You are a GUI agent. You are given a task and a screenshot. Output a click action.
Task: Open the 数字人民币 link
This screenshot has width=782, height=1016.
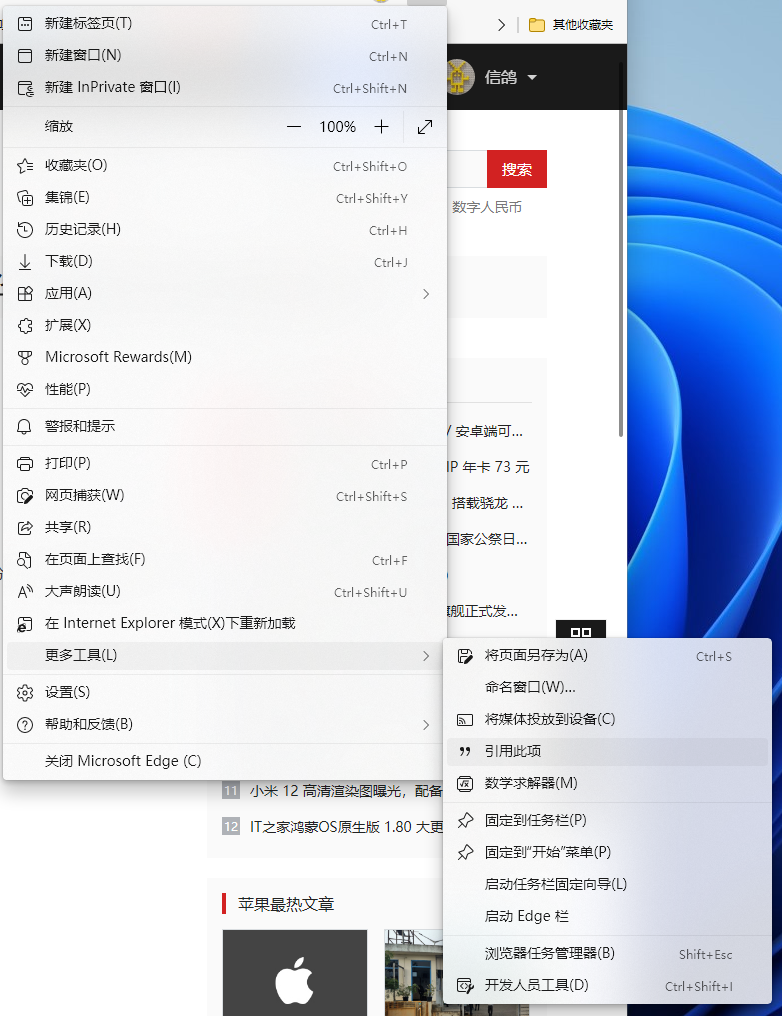click(487, 207)
